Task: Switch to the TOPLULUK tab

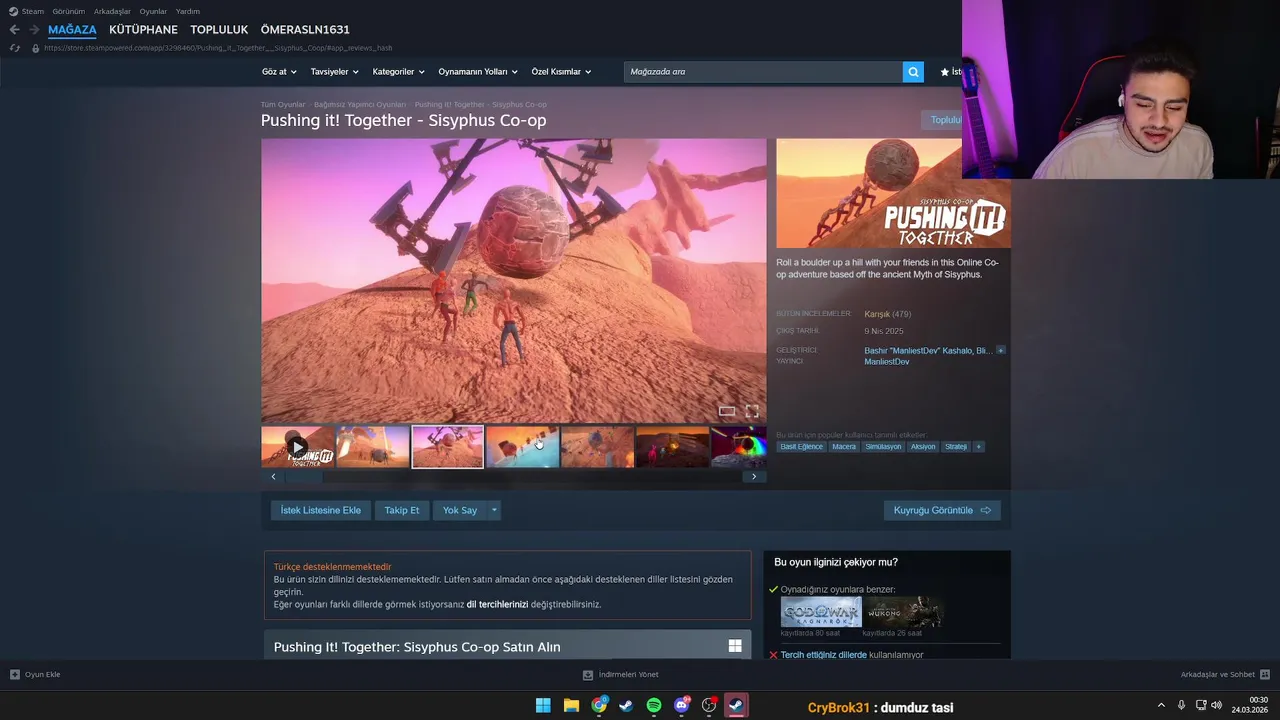Action: pyautogui.click(x=219, y=30)
